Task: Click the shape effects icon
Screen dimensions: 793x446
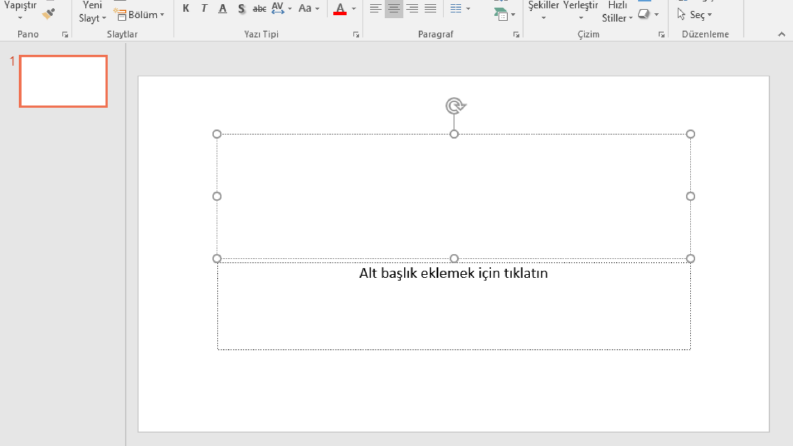Action: click(644, 15)
